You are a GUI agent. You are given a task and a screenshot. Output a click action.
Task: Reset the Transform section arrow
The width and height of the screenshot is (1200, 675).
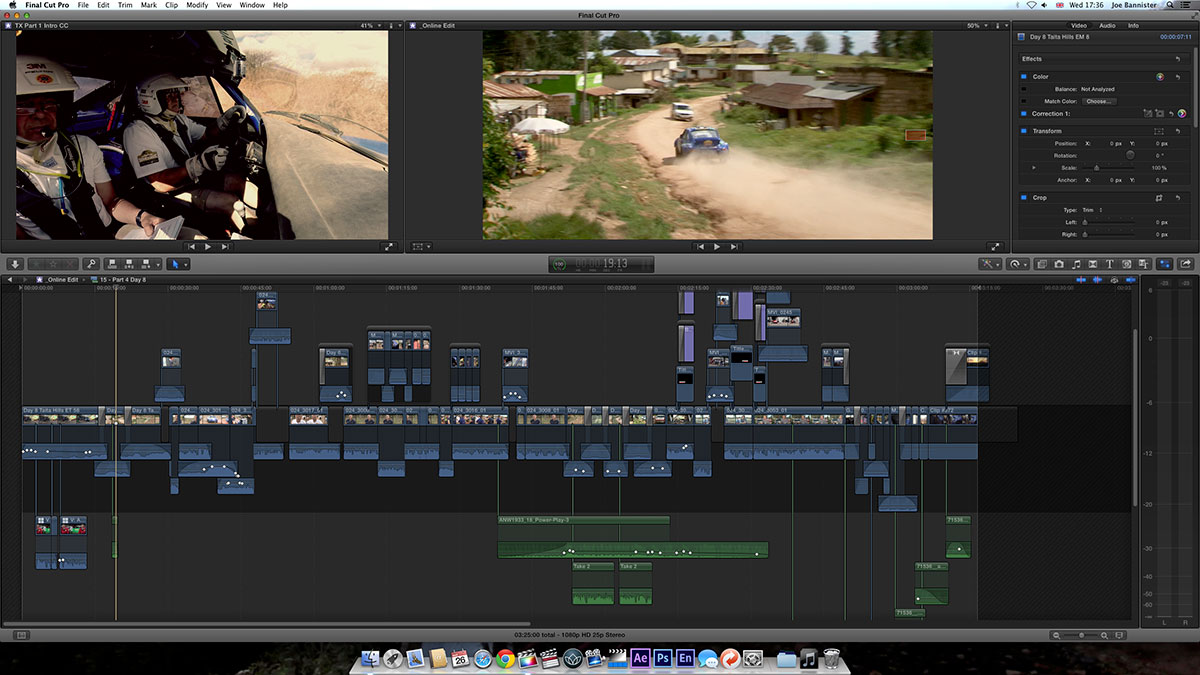point(1178,131)
